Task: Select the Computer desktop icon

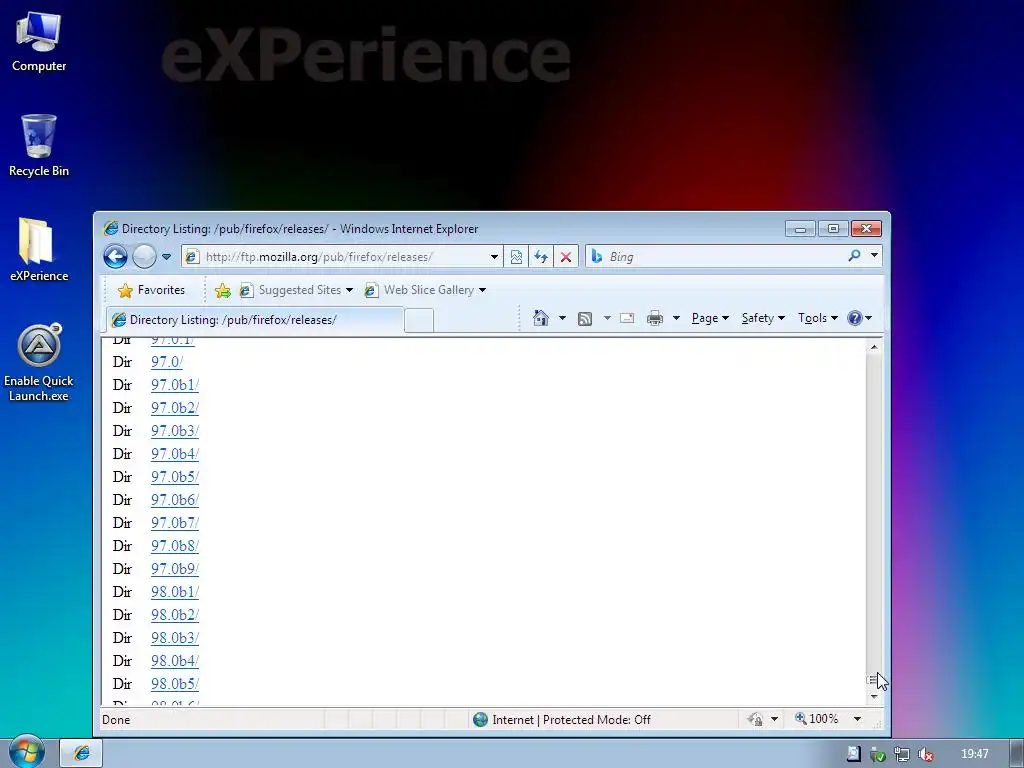Action: (39, 42)
